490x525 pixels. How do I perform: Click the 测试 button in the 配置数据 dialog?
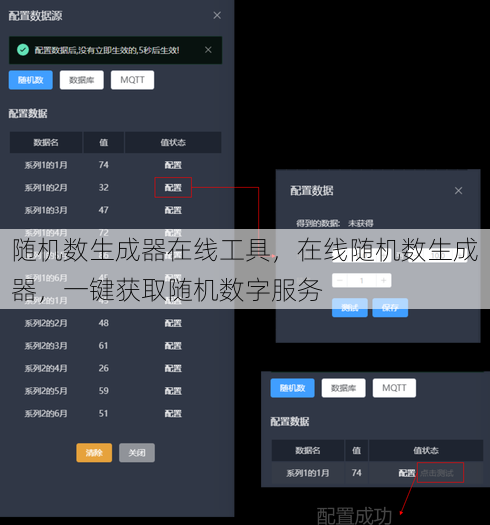pyautogui.click(x=350, y=307)
